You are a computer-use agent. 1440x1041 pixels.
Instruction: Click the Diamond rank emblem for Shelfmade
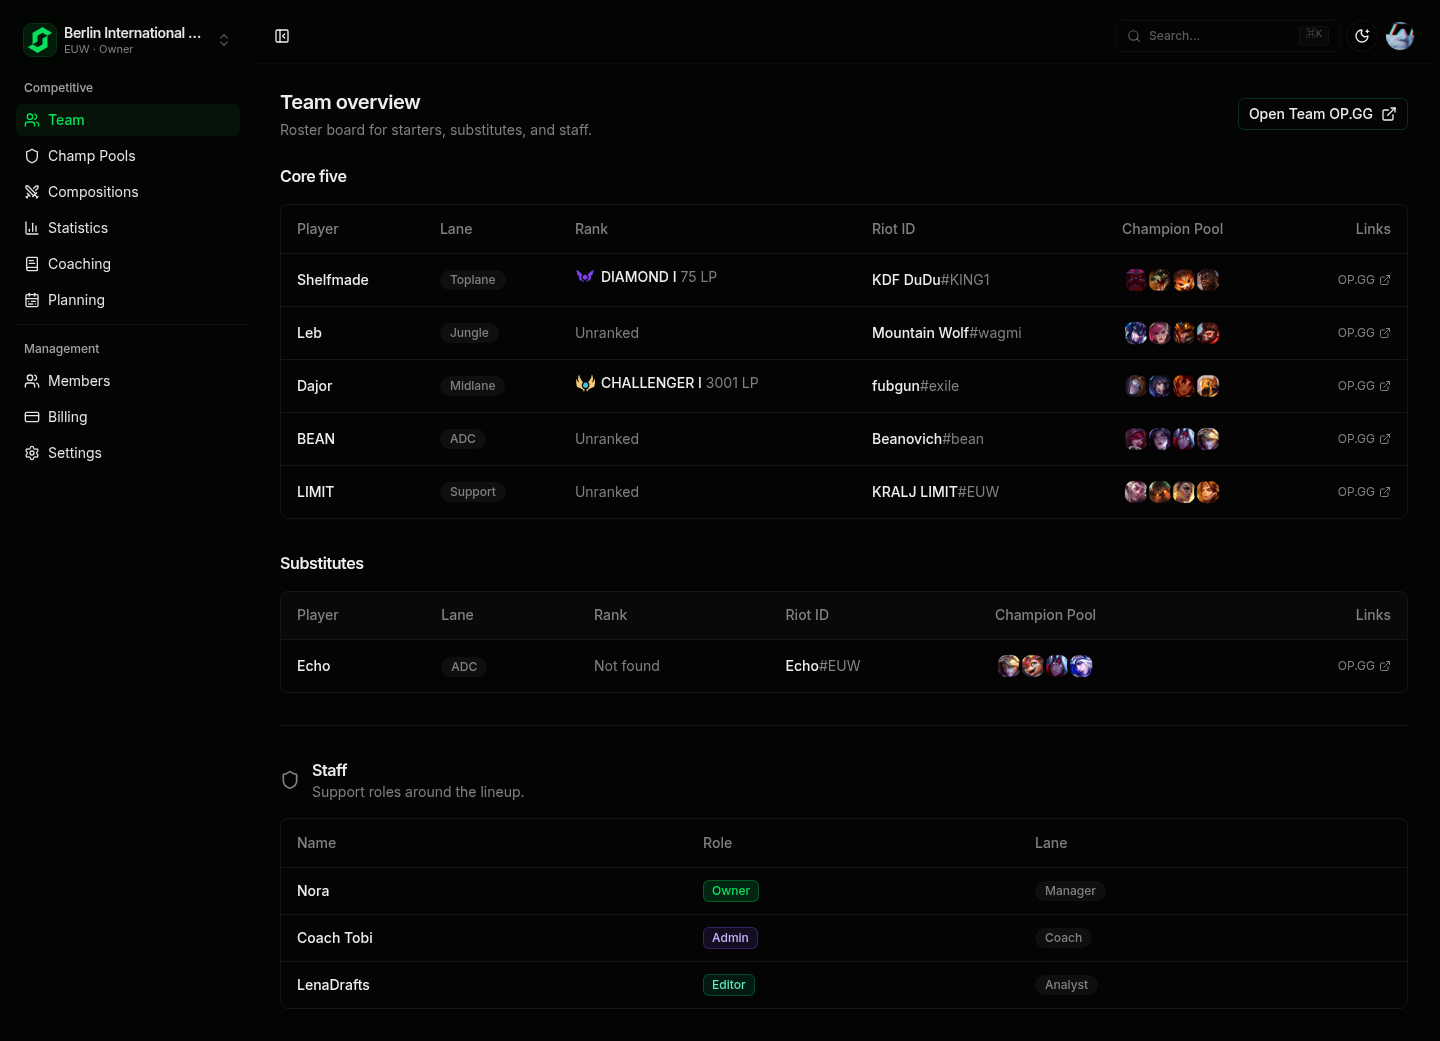click(585, 277)
